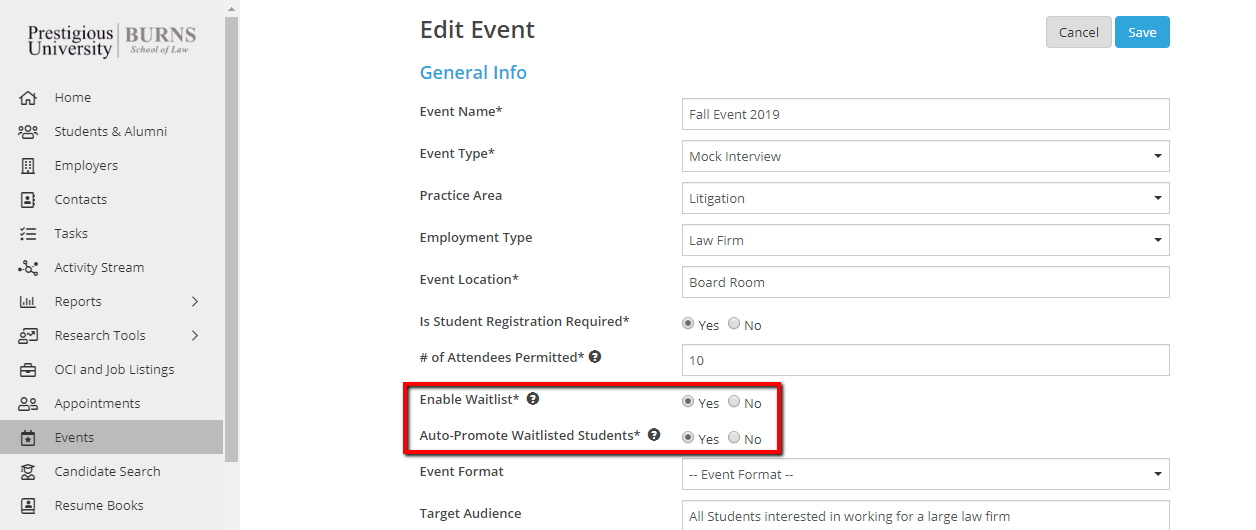Screen dimensions: 1256x530
Task: Click the Save button
Action: tap(1142, 32)
